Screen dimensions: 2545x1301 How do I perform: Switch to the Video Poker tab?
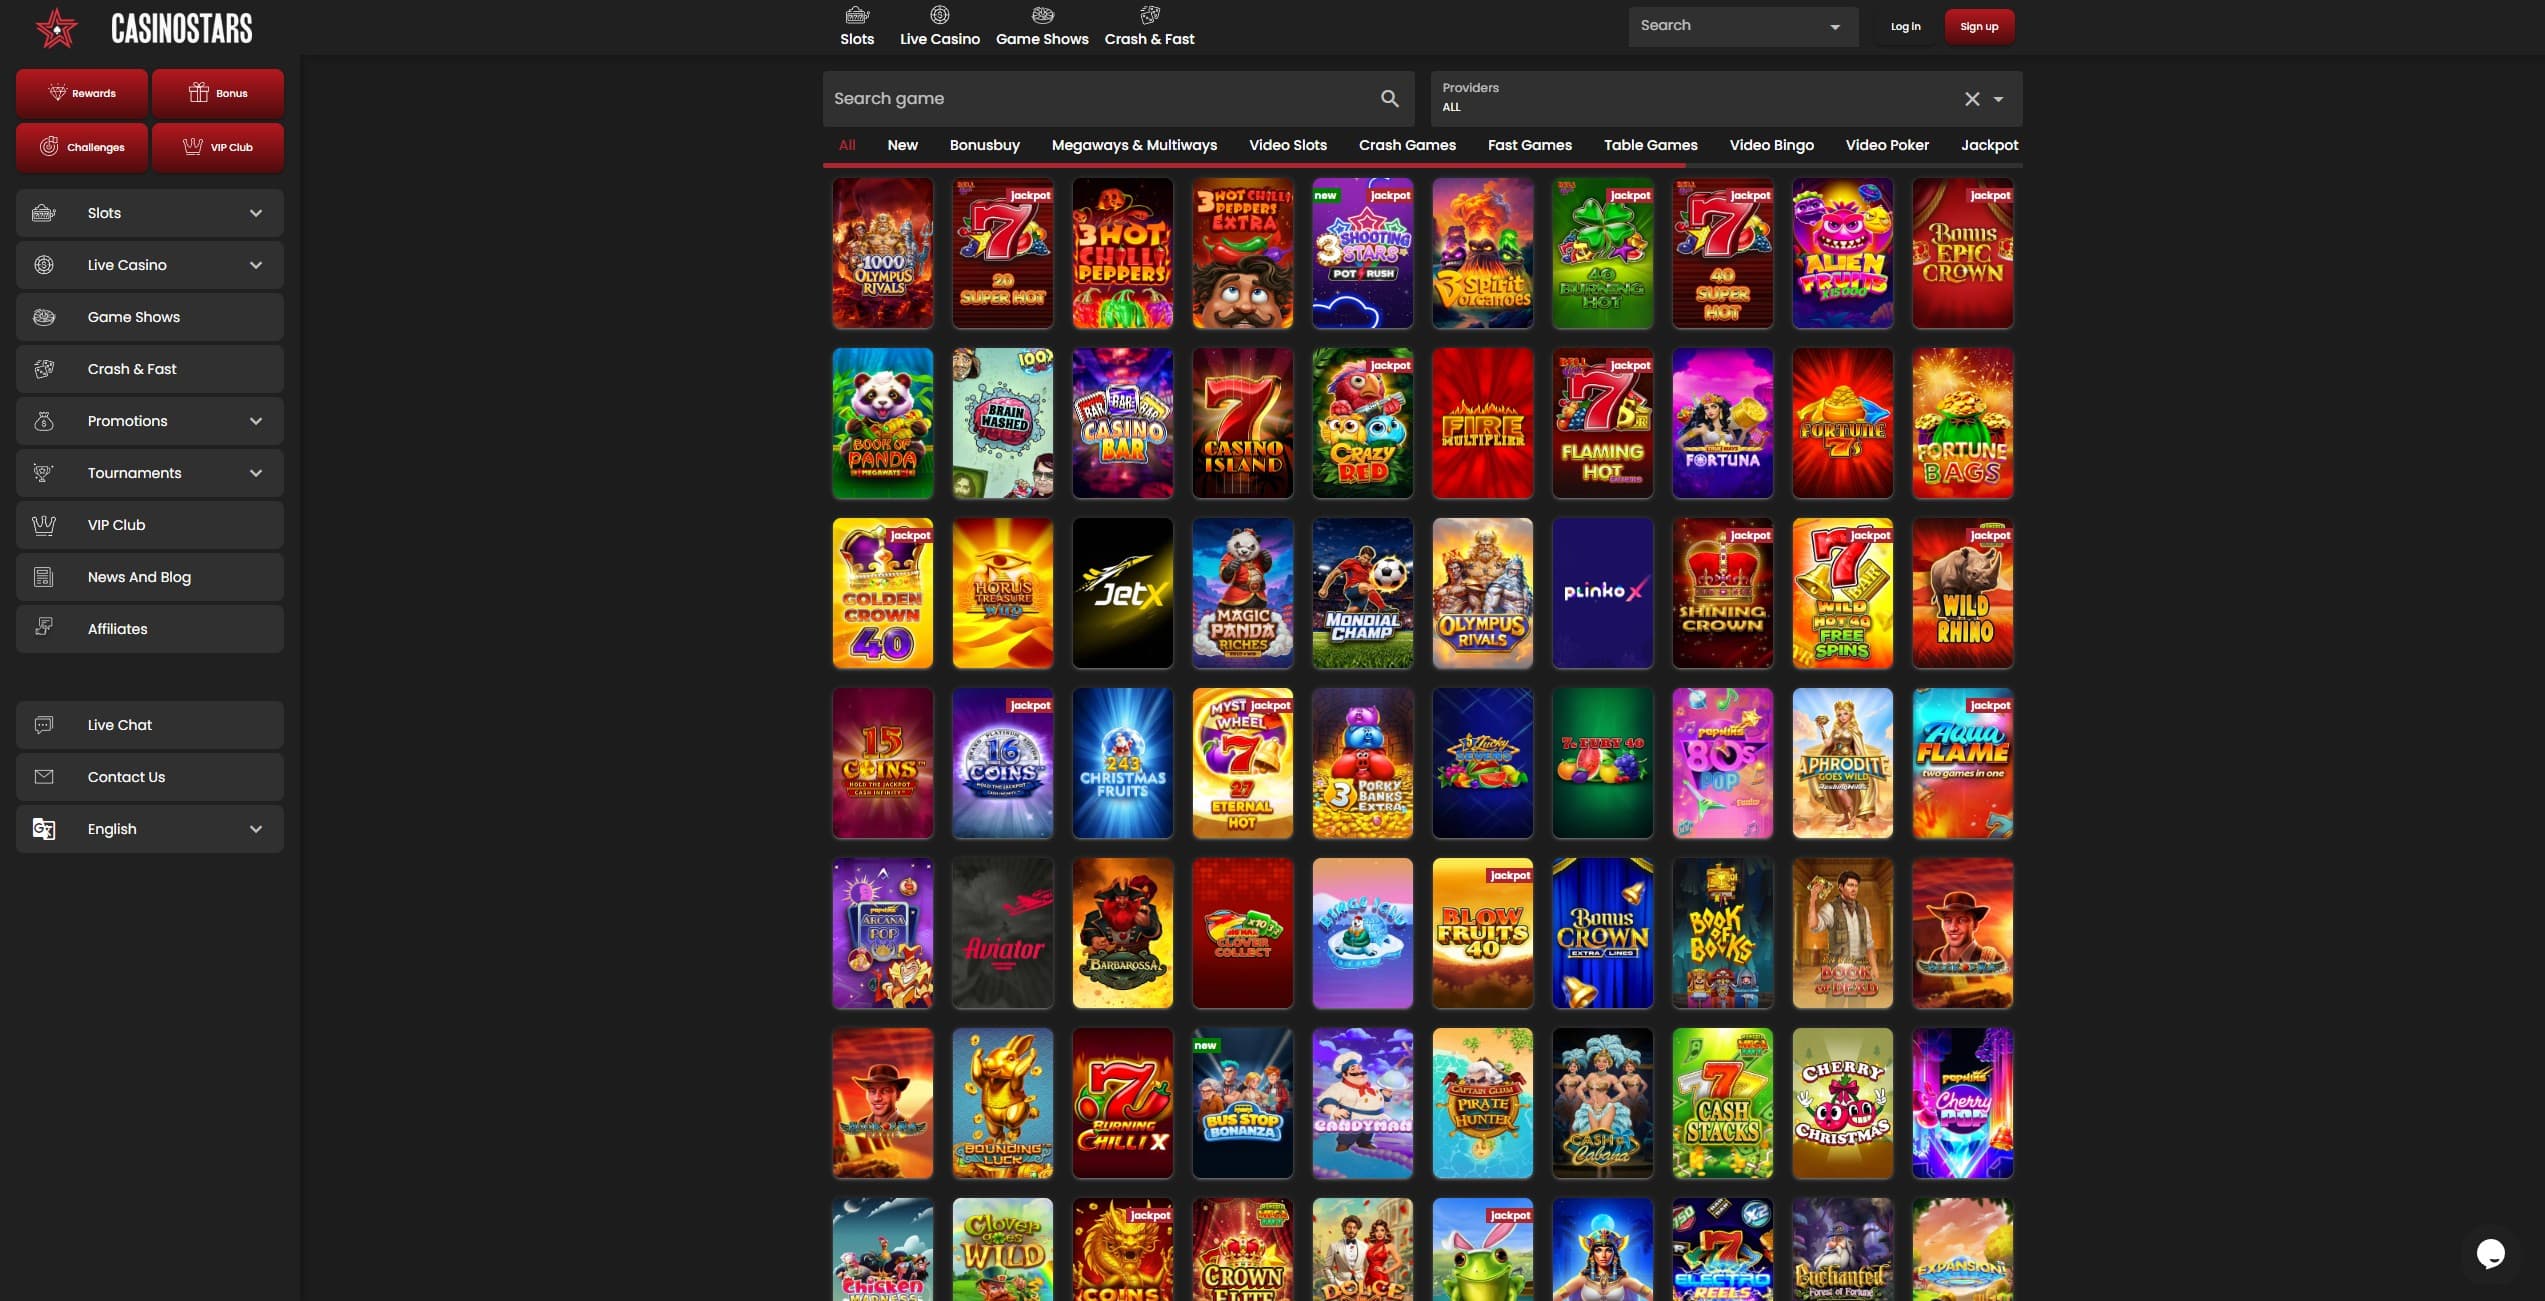click(x=1887, y=145)
